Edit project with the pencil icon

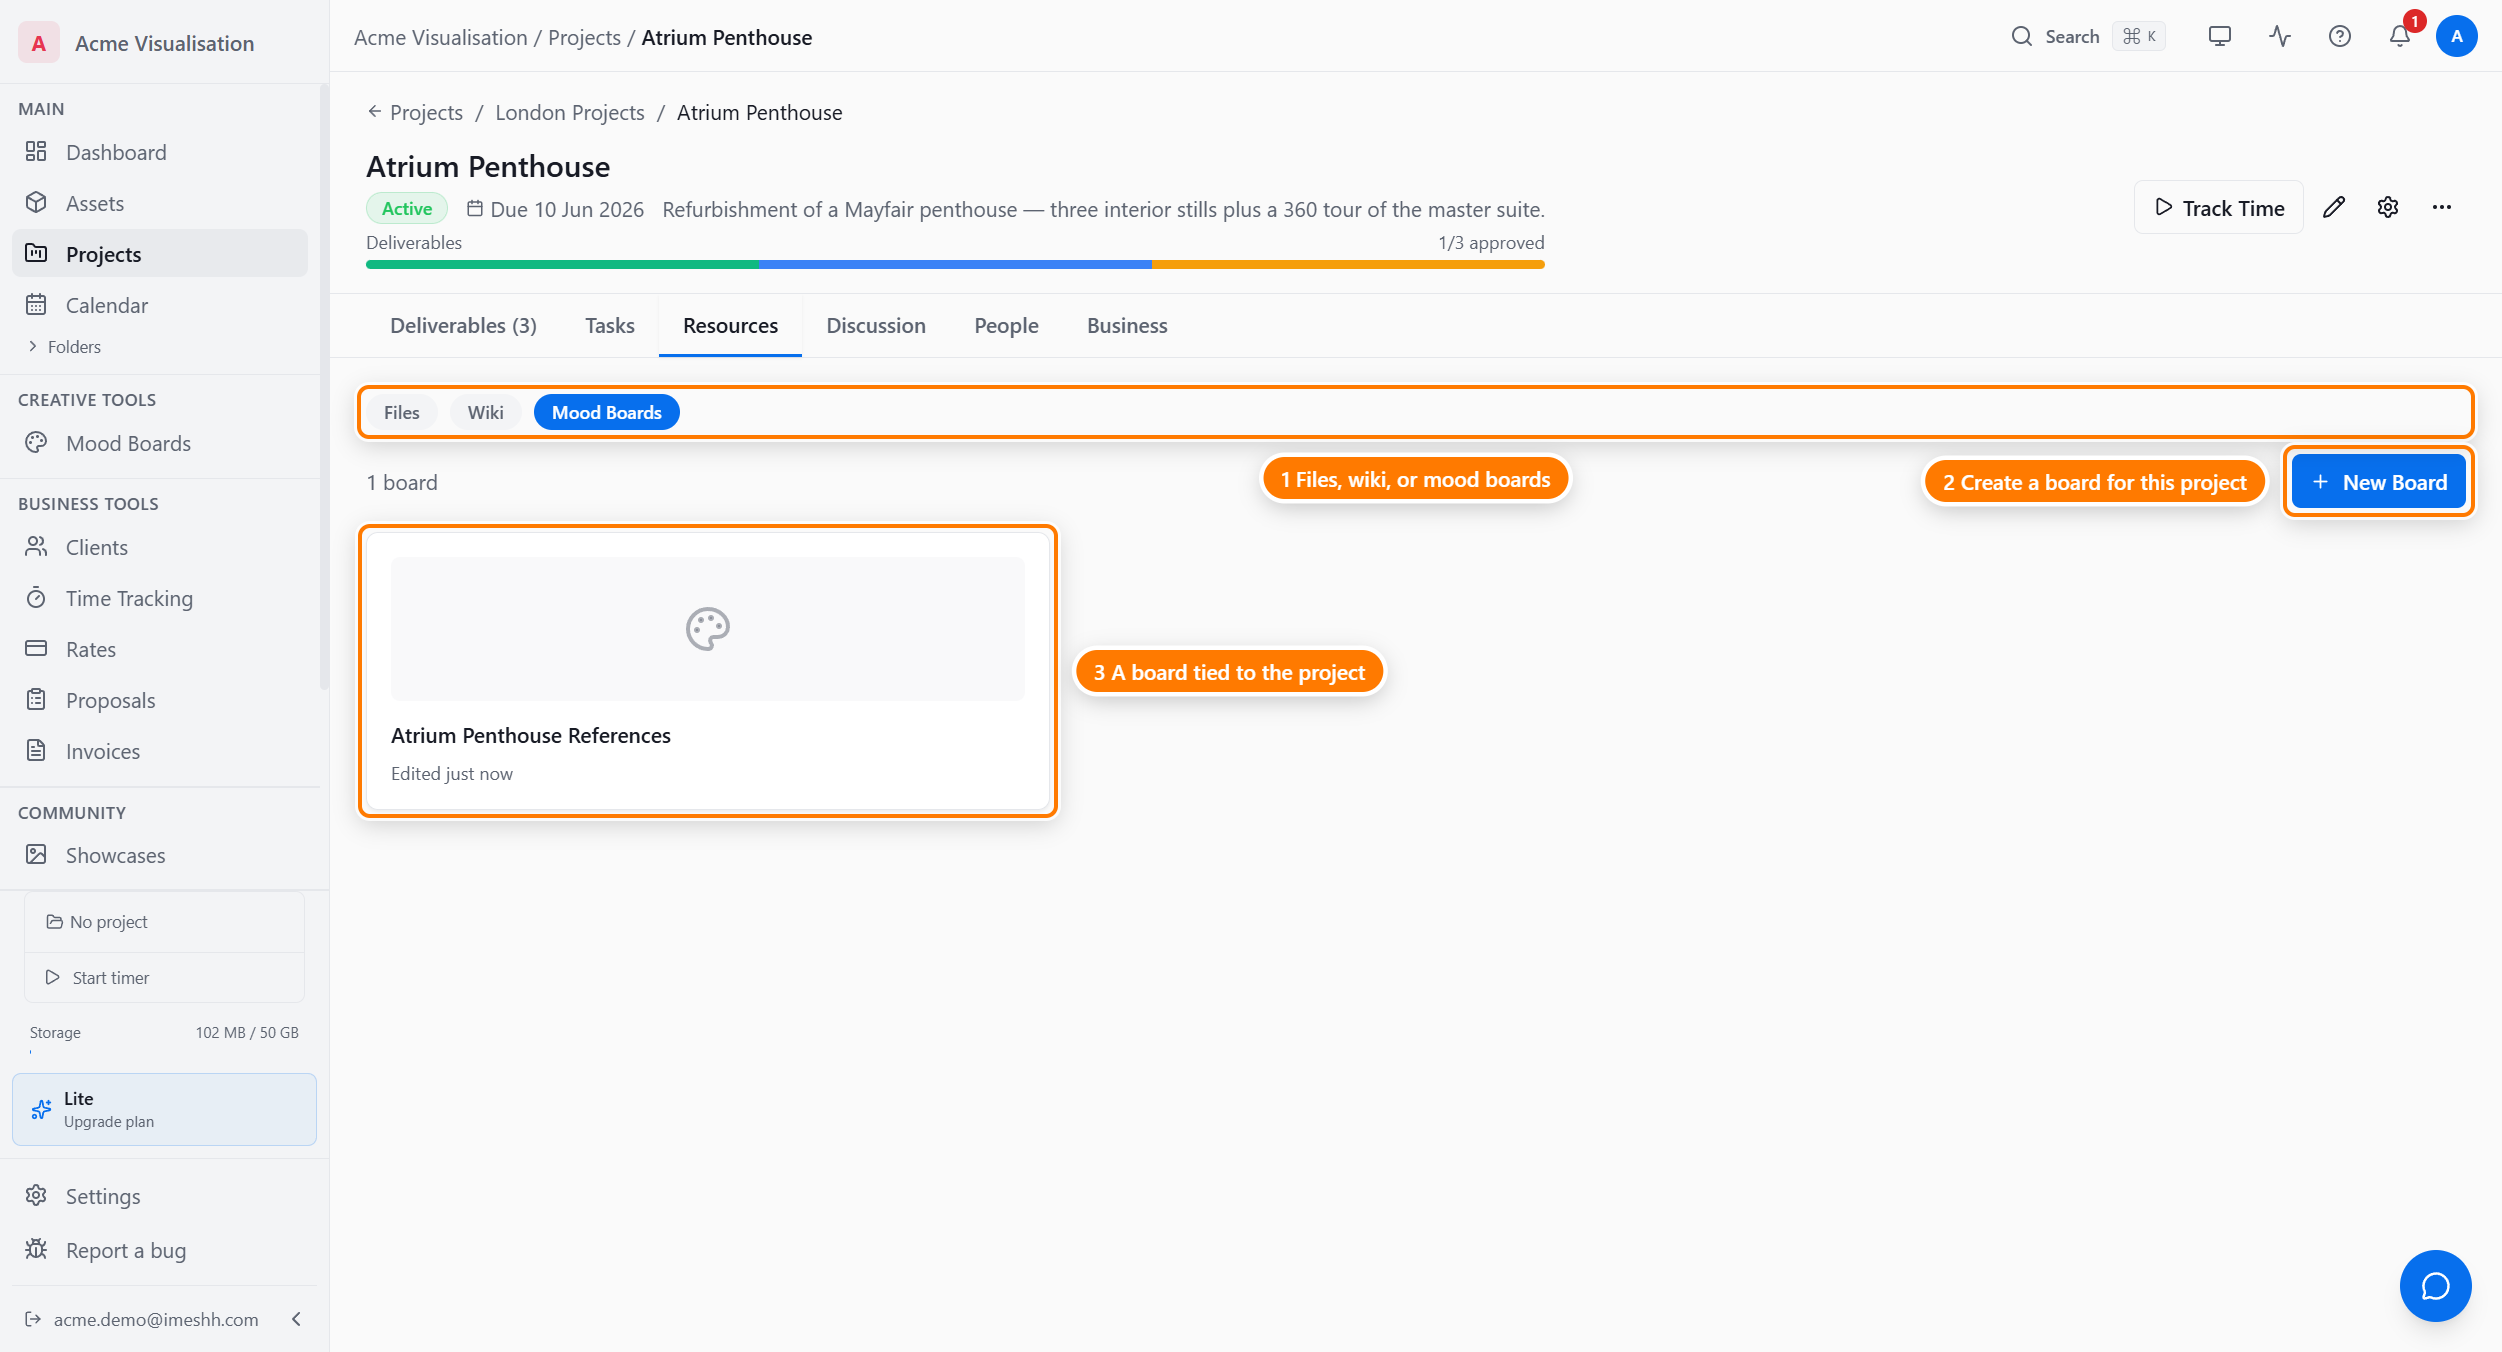pos(2333,207)
